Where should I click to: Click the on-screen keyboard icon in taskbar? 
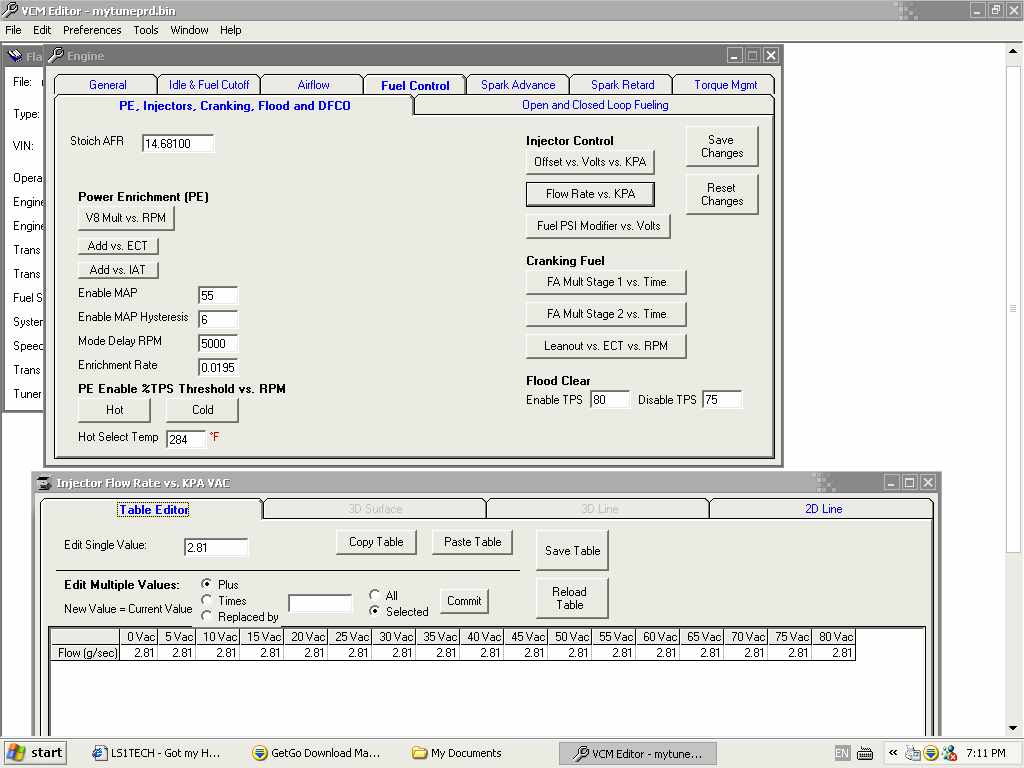[x=865, y=753]
